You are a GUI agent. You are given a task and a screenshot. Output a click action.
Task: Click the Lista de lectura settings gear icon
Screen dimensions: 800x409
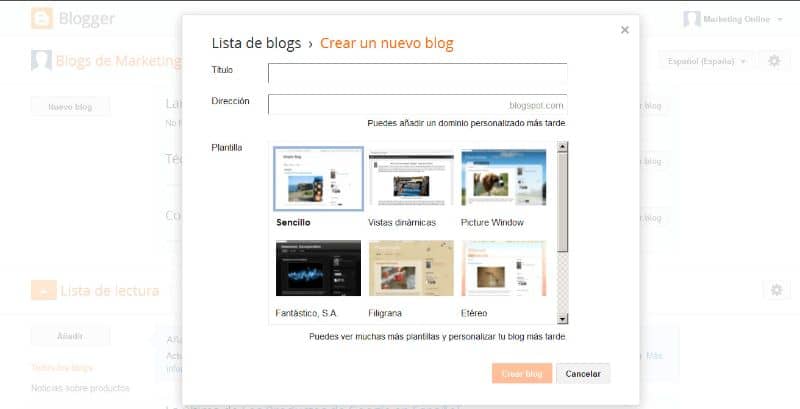pyautogui.click(x=776, y=290)
